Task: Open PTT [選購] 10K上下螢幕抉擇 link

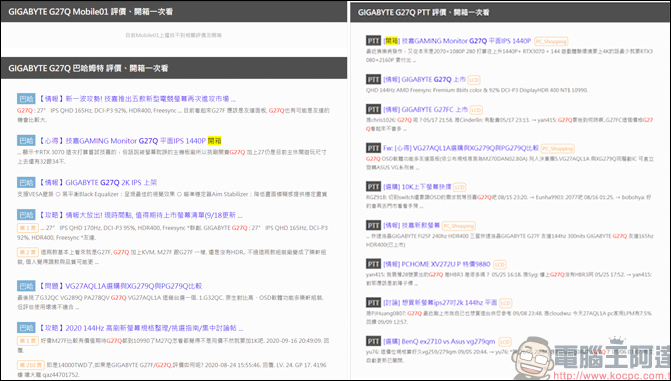Action: [x=417, y=187]
